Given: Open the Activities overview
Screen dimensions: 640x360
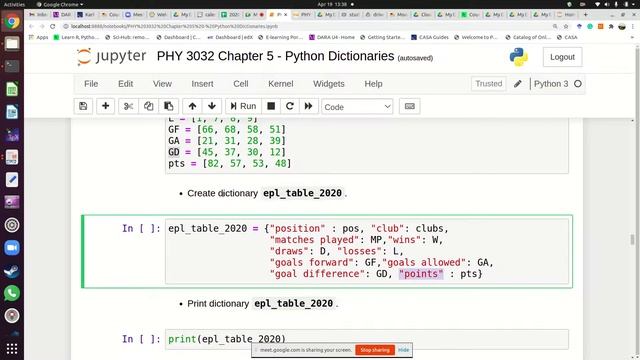Looking at the screenshot, I should [x=14, y=4].
